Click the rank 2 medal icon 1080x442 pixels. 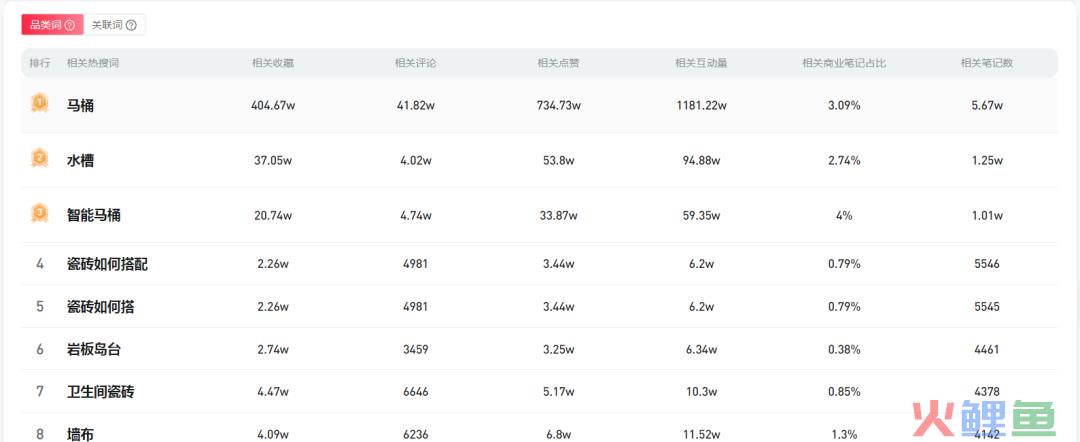click(x=39, y=158)
